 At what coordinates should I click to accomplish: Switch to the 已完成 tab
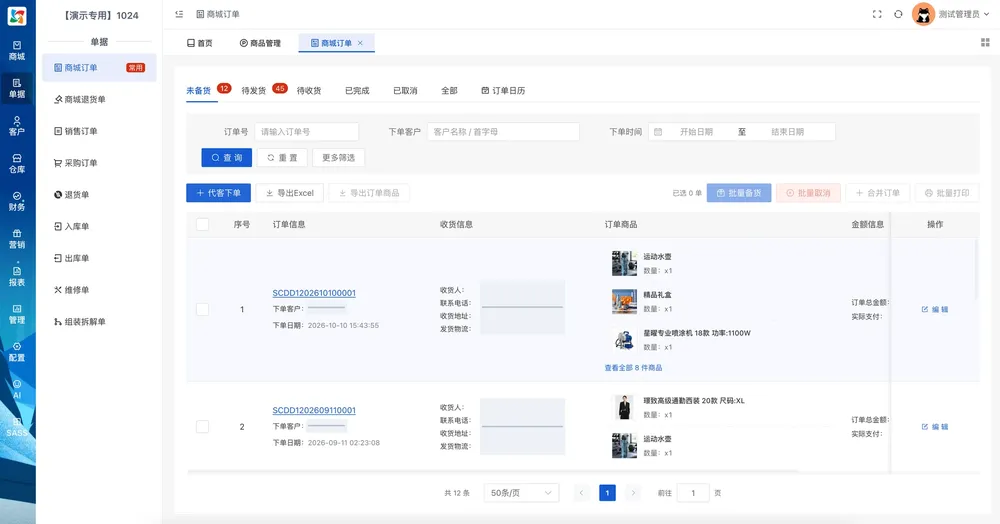[357, 91]
